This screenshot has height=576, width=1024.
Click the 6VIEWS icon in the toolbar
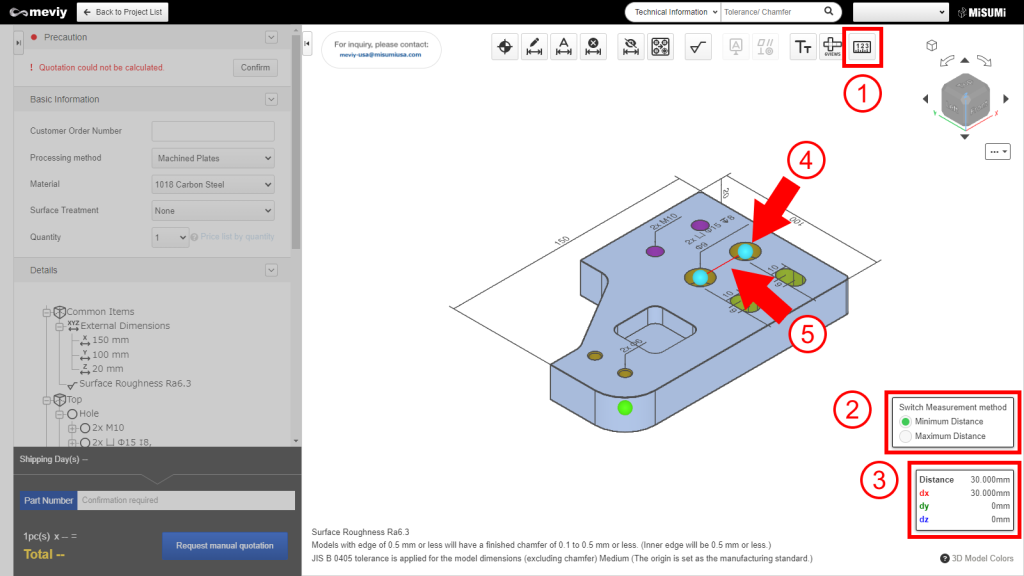(833, 46)
